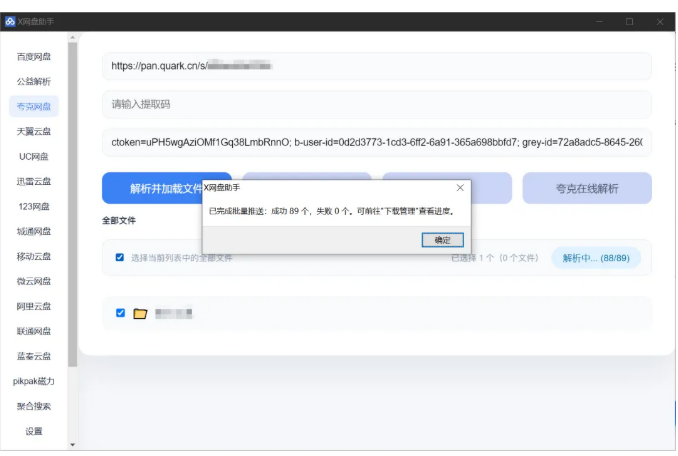The width and height of the screenshot is (678, 456).
Task: Click the sidebar scrollbar up arrow
Action: click(x=72, y=38)
